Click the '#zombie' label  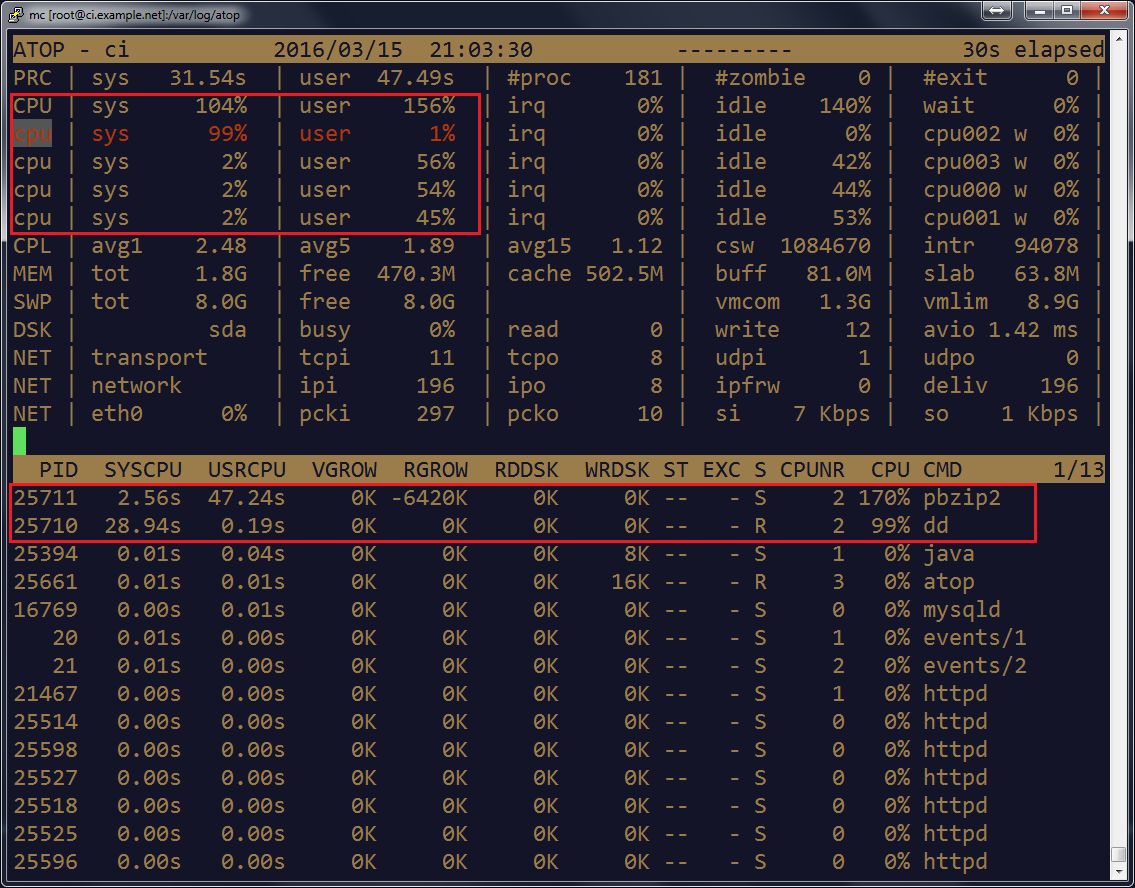click(760, 78)
